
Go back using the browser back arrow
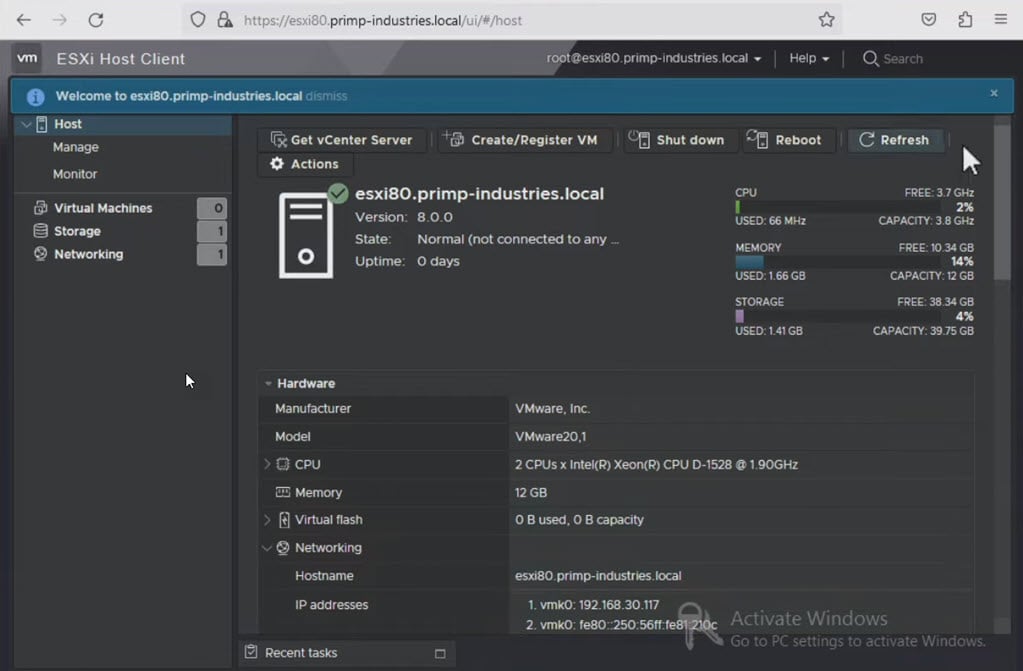[24, 20]
